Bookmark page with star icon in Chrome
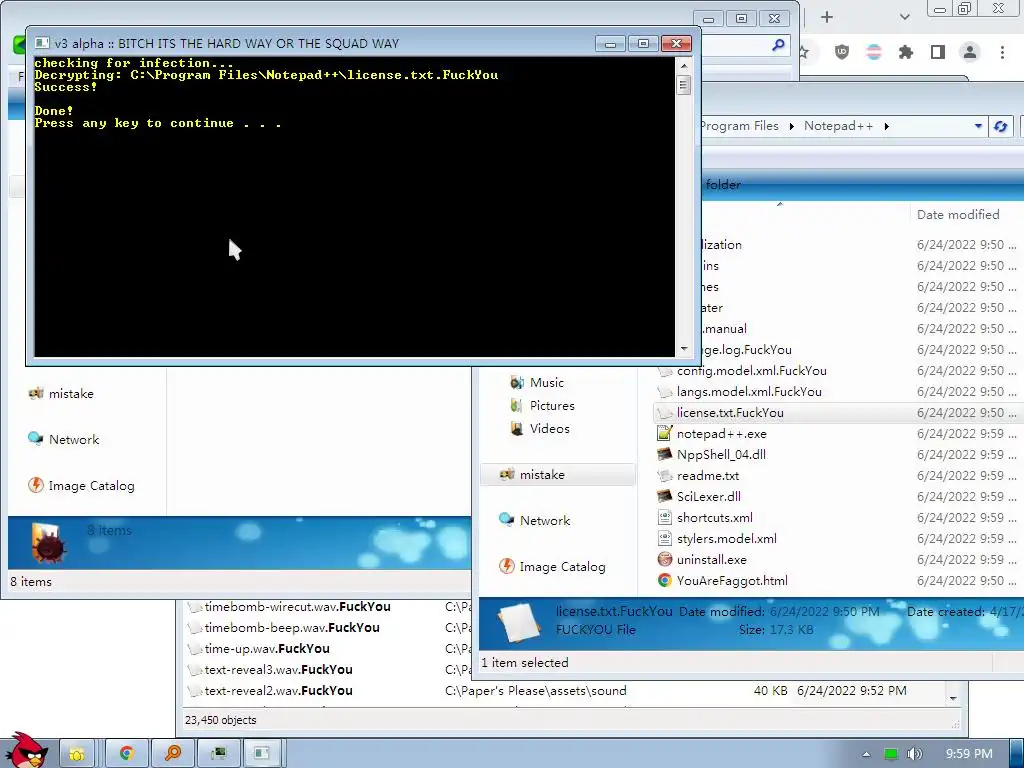Screen dimensions: 1024x768 [805, 52]
